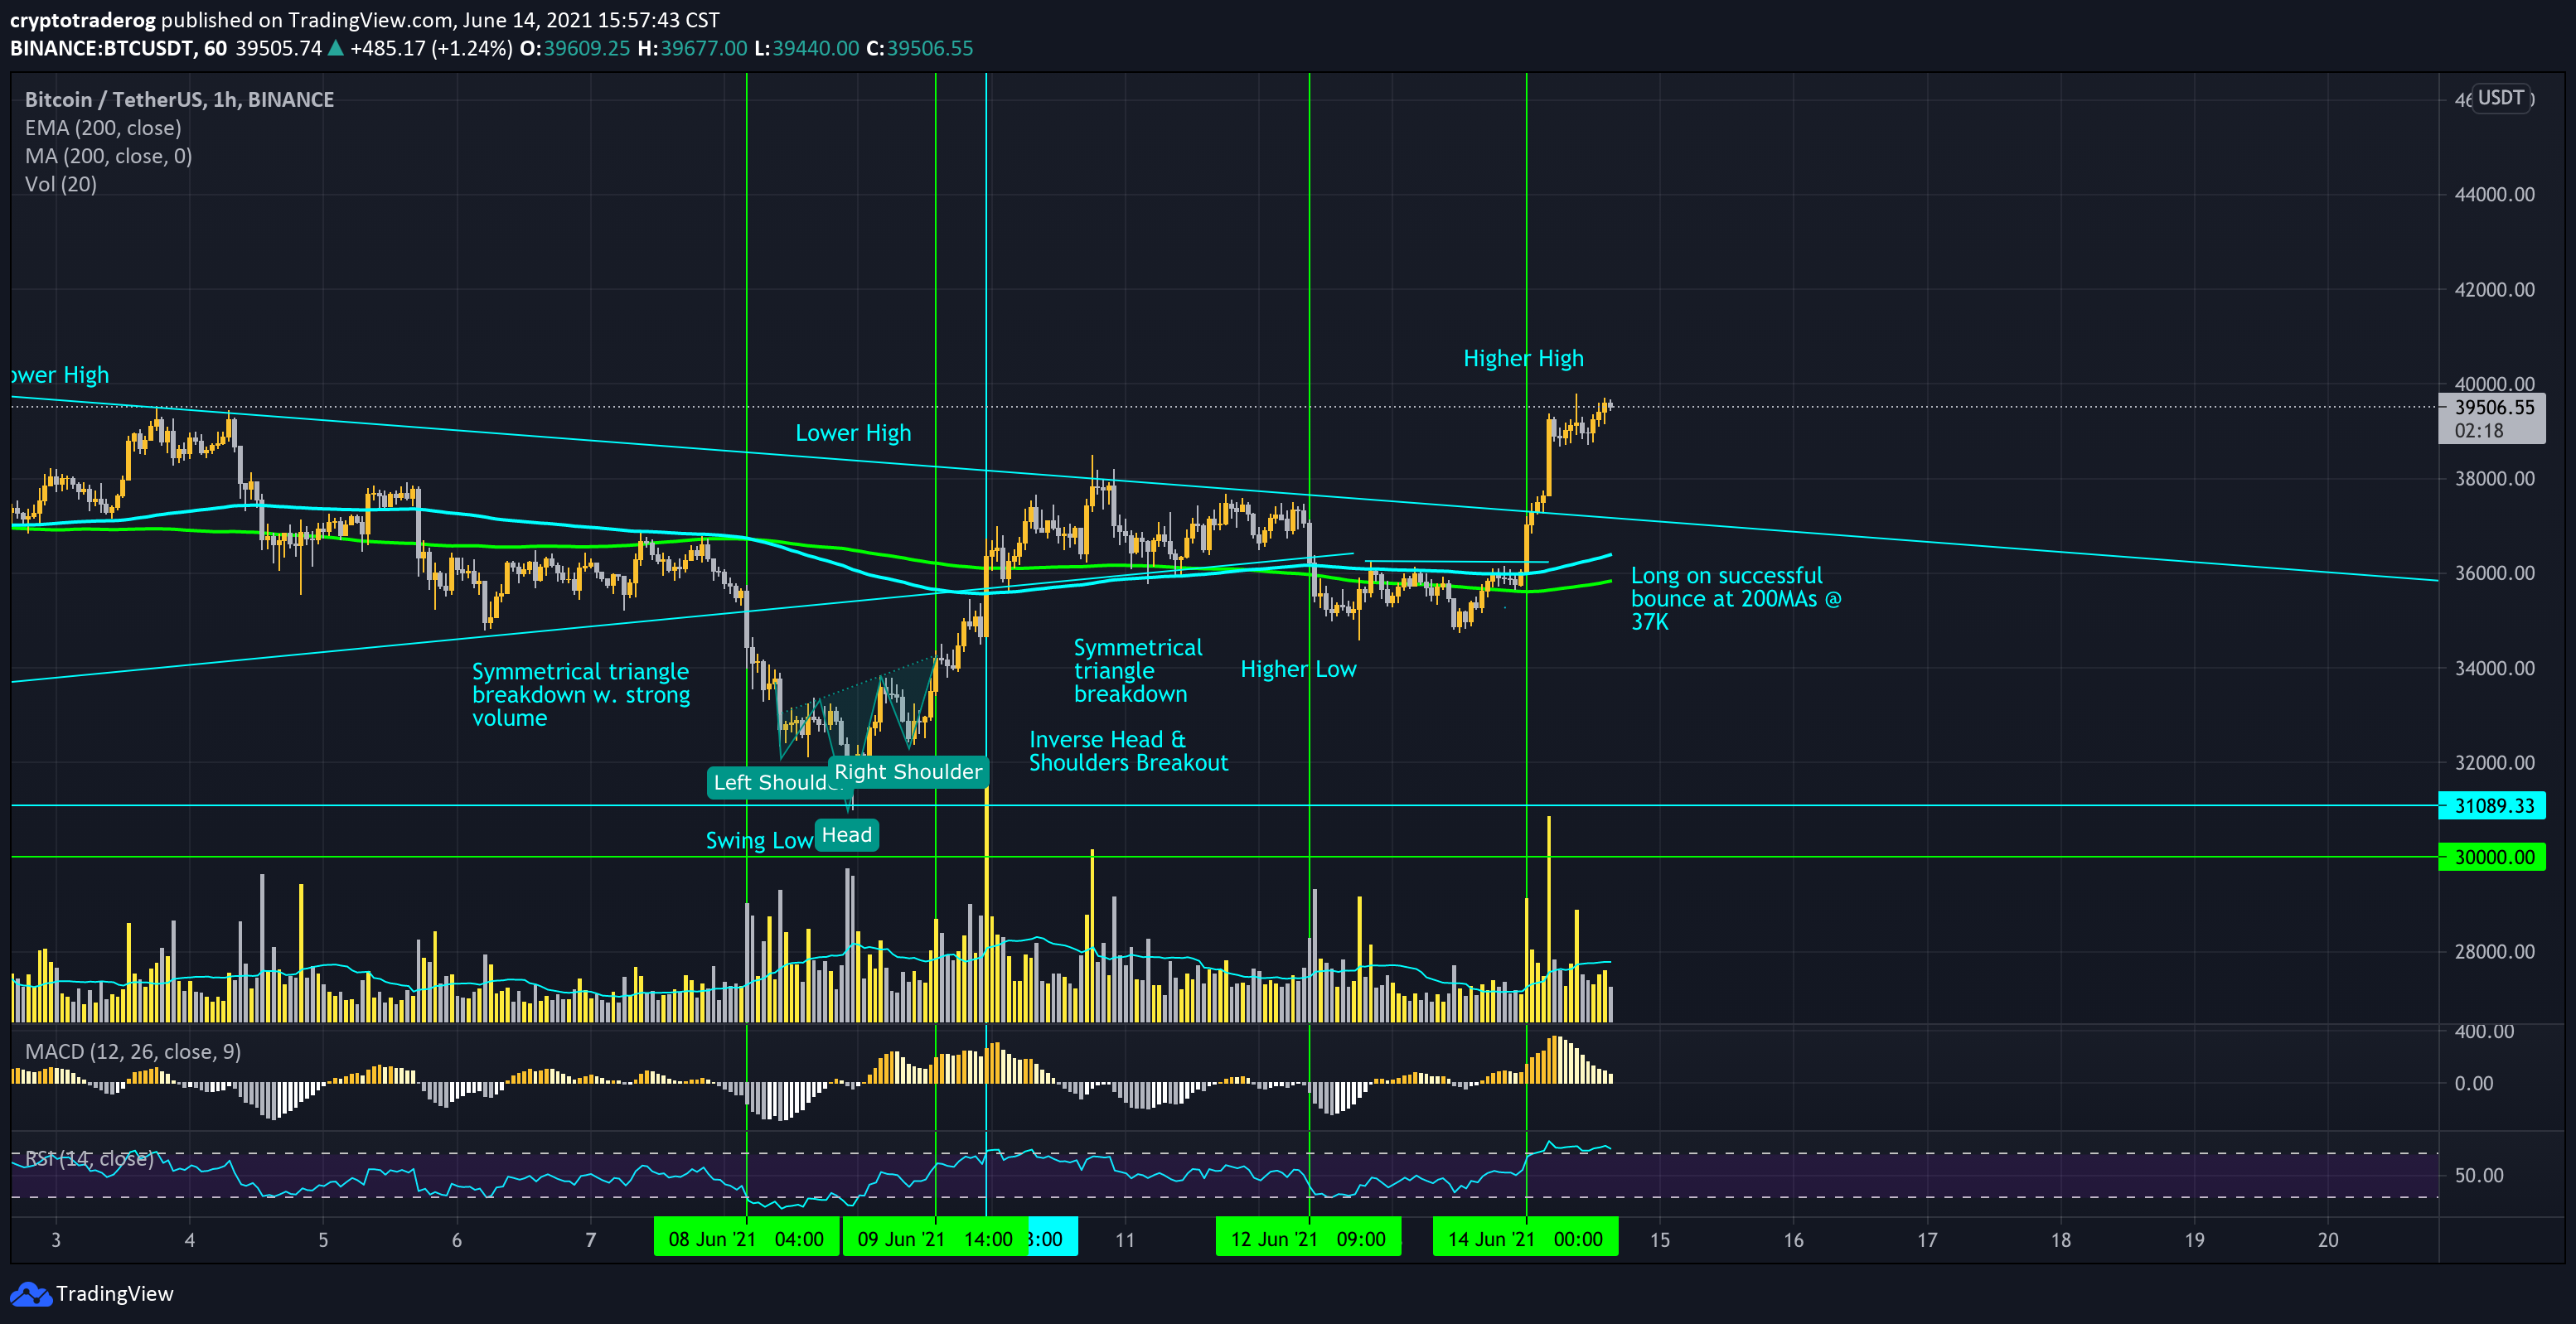2576x1324 pixels.
Task: Select the Long on successful bounce annotation
Action: pos(1736,599)
